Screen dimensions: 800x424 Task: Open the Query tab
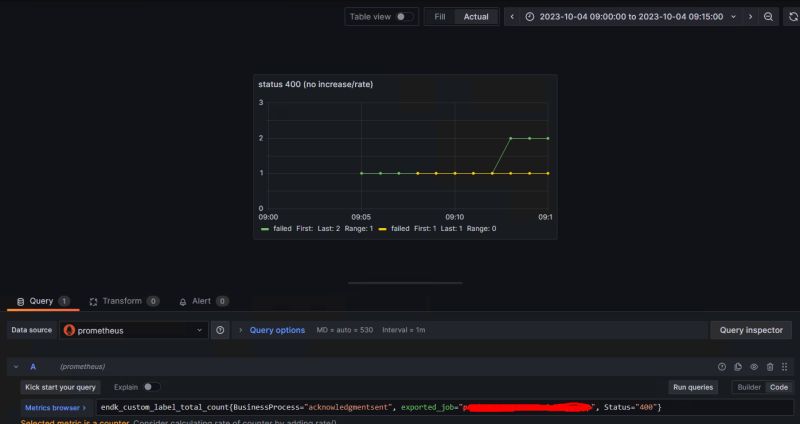(43, 302)
